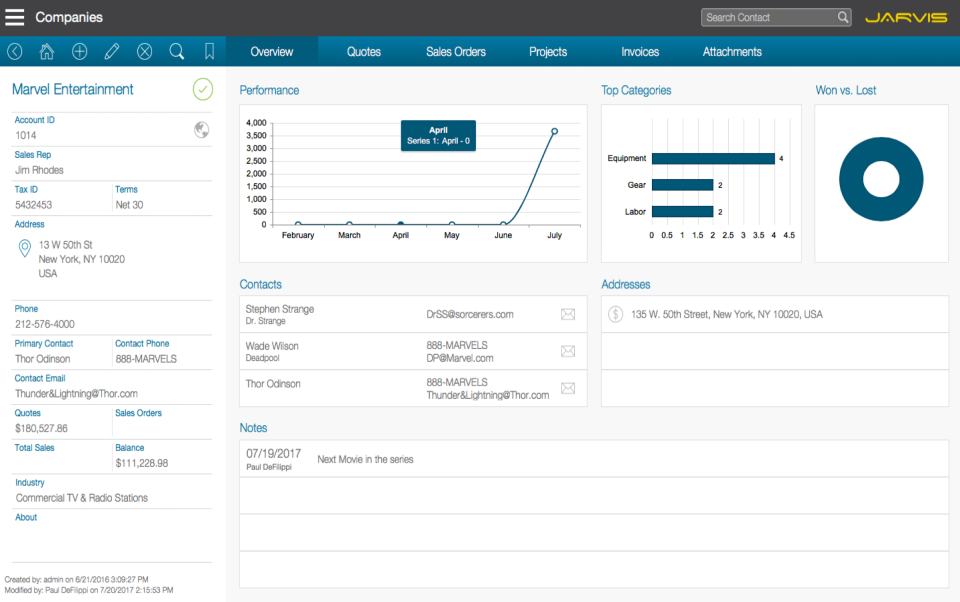
Task: Click the Bookmark icon in toolbar
Action: coord(208,50)
